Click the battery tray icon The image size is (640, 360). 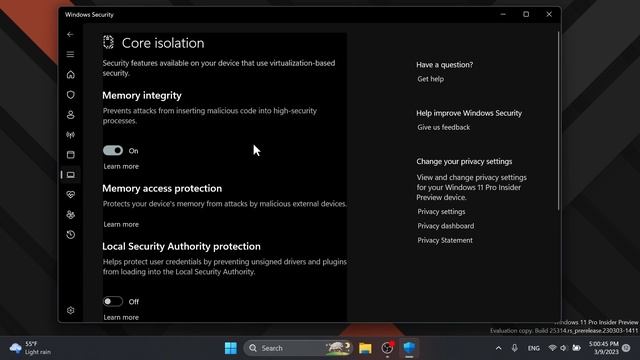pos(576,348)
